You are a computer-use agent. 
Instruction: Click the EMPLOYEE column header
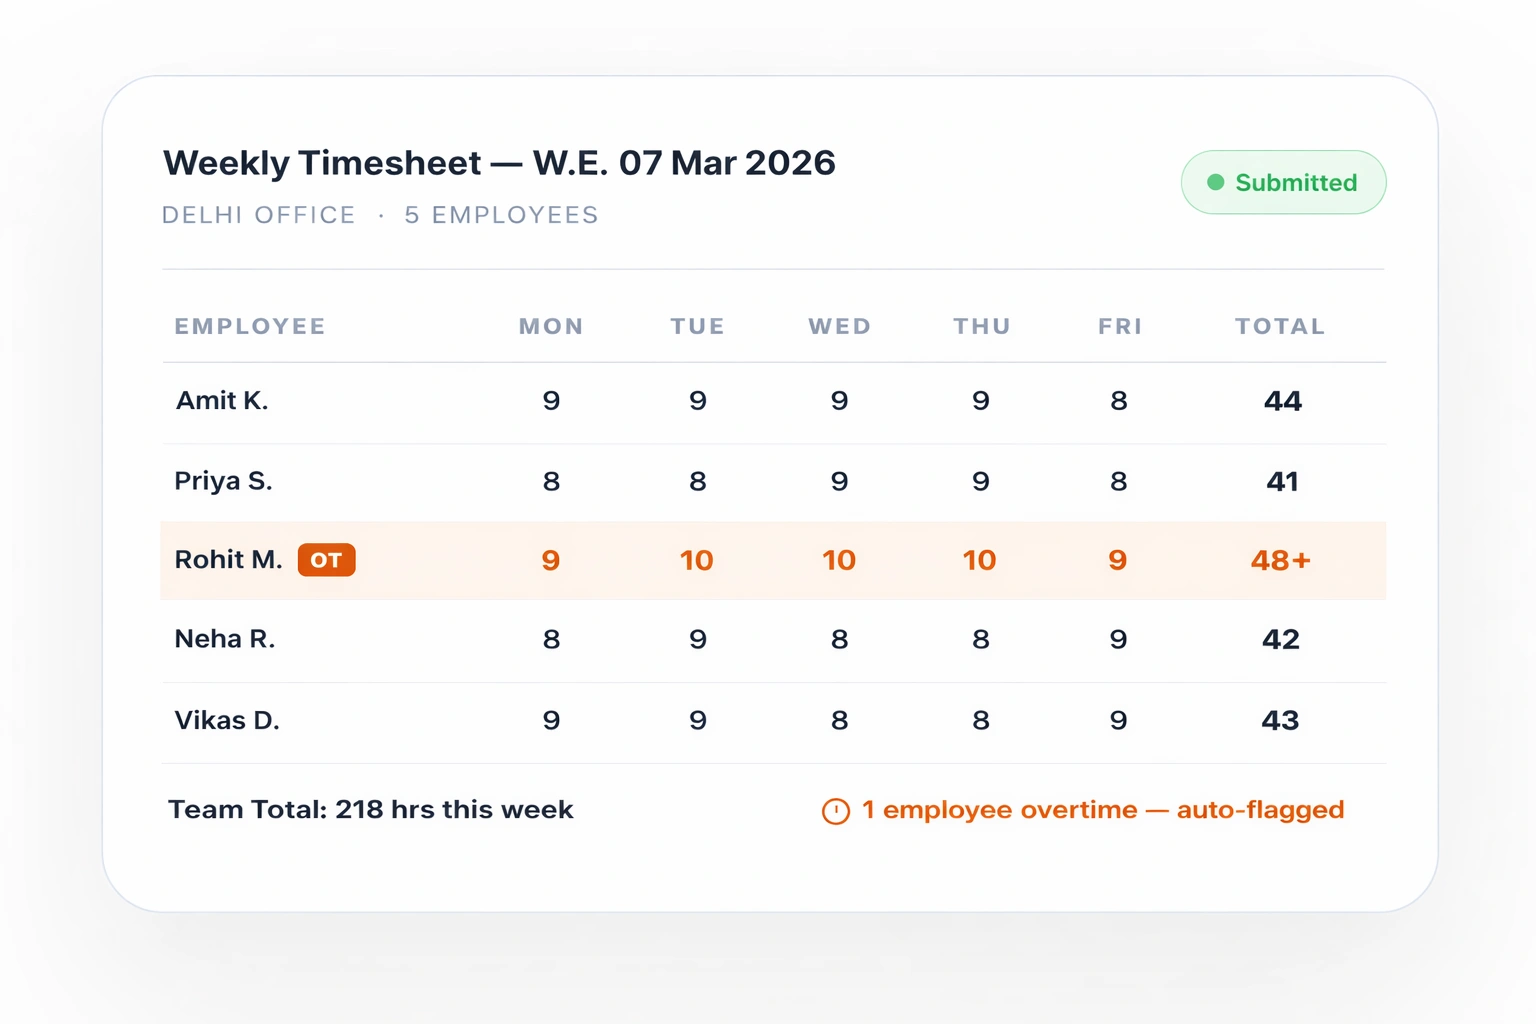250,326
